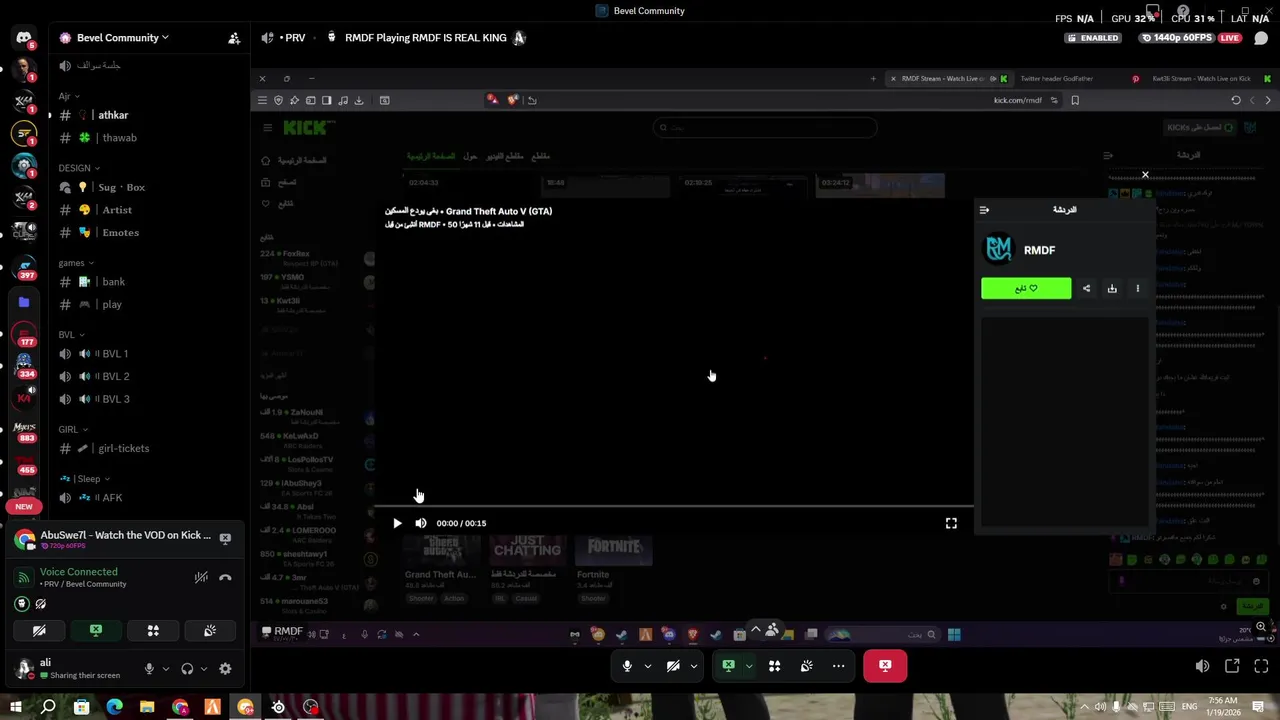
Task: Enter full screen for Discord stream
Action: (x=1261, y=666)
